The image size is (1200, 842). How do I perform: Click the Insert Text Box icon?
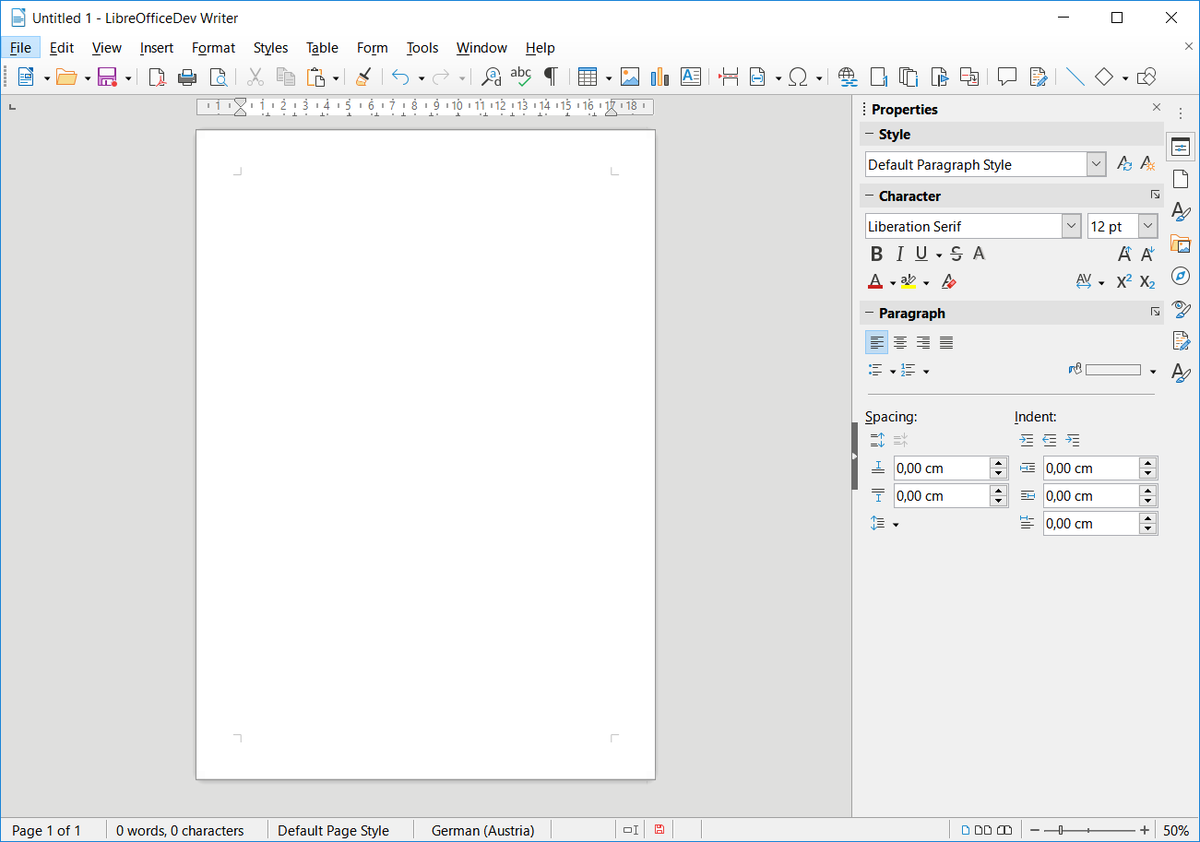coord(690,77)
